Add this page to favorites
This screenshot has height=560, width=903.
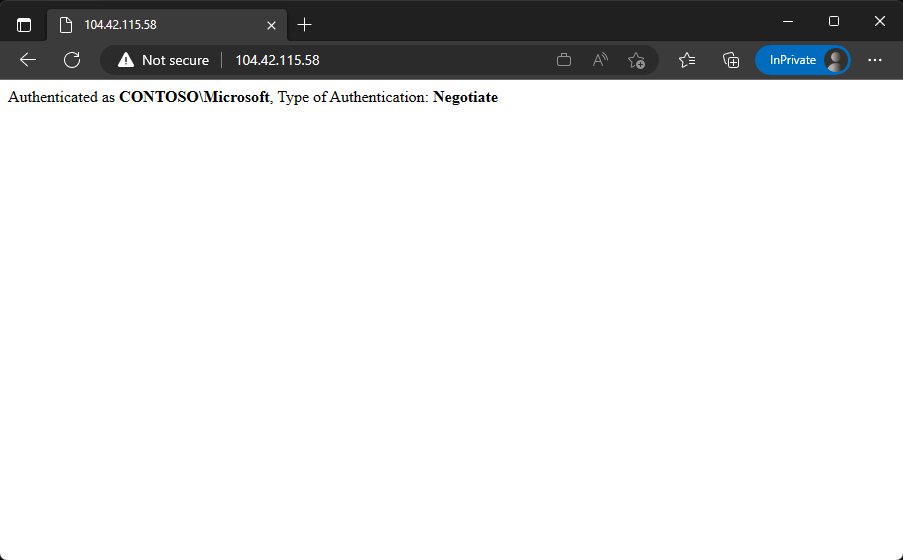click(x=636, y=60)
